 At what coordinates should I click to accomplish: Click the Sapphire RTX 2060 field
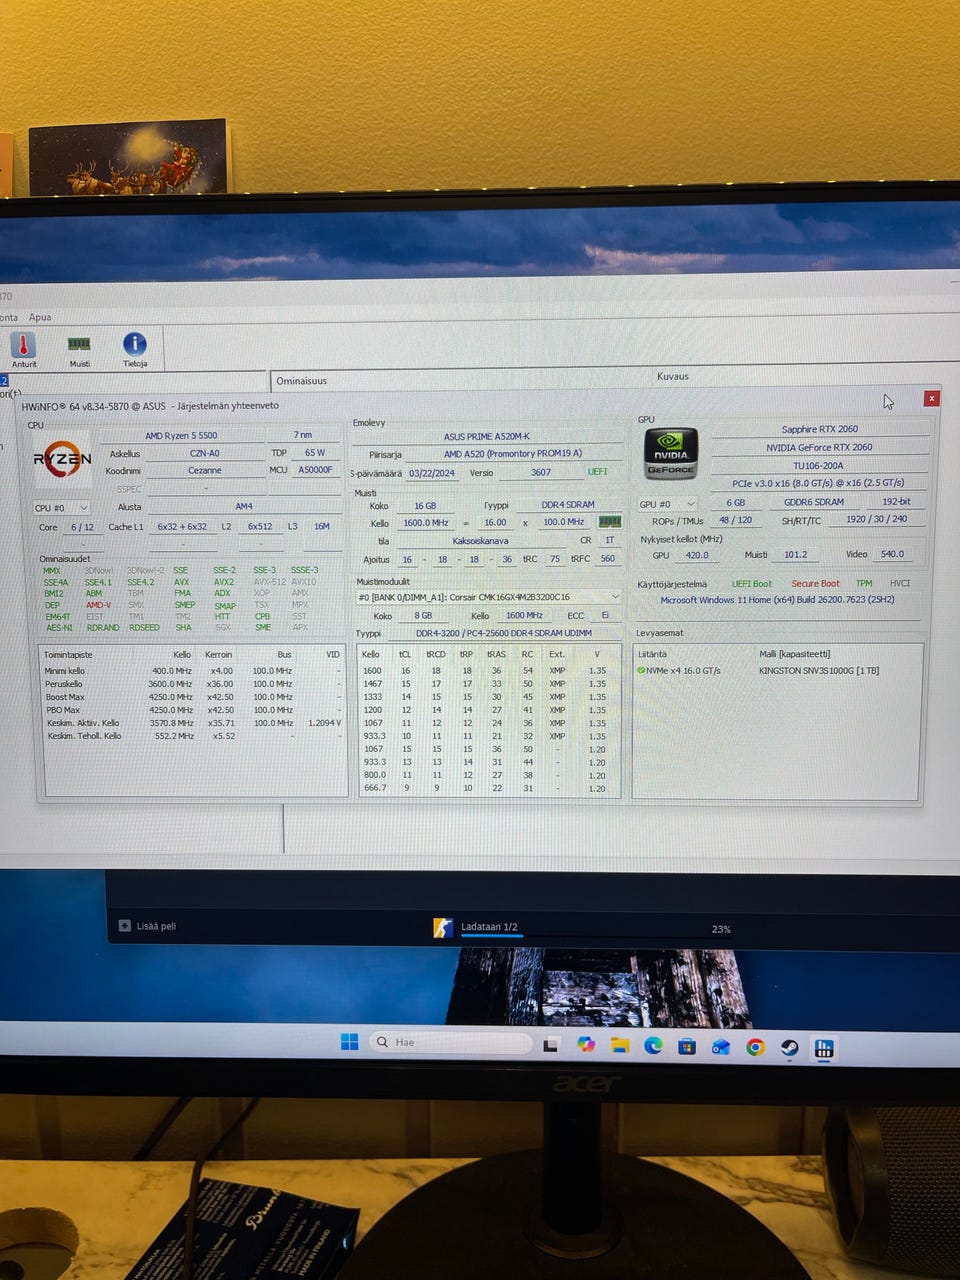pos(820,429)
